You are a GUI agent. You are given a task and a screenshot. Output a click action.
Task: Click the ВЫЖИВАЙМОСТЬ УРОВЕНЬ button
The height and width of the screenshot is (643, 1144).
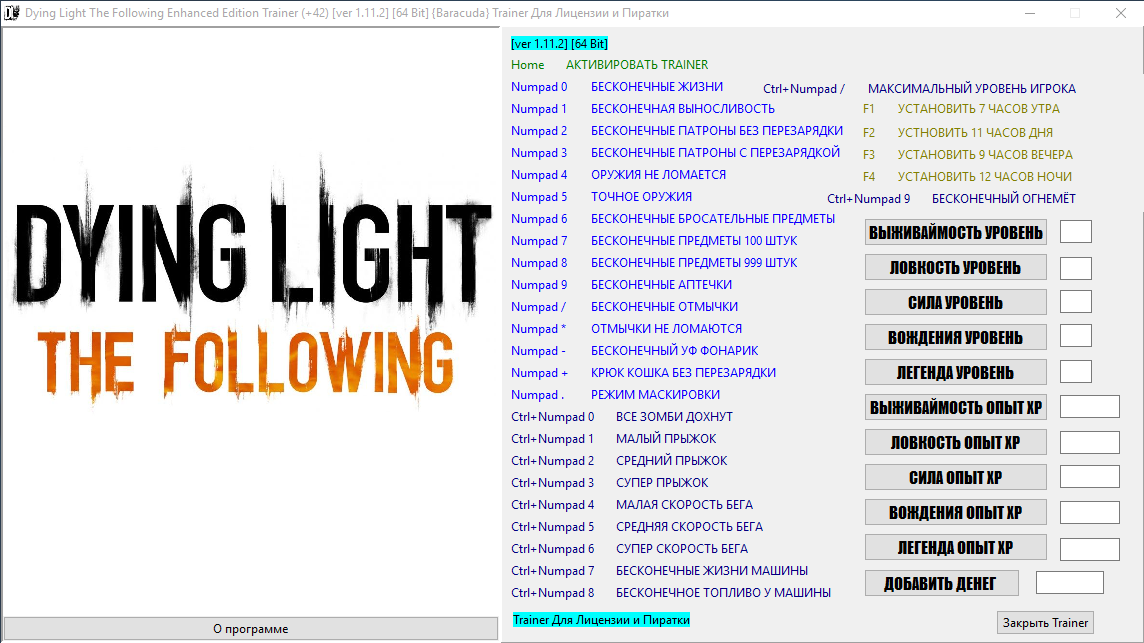(956, 233)
